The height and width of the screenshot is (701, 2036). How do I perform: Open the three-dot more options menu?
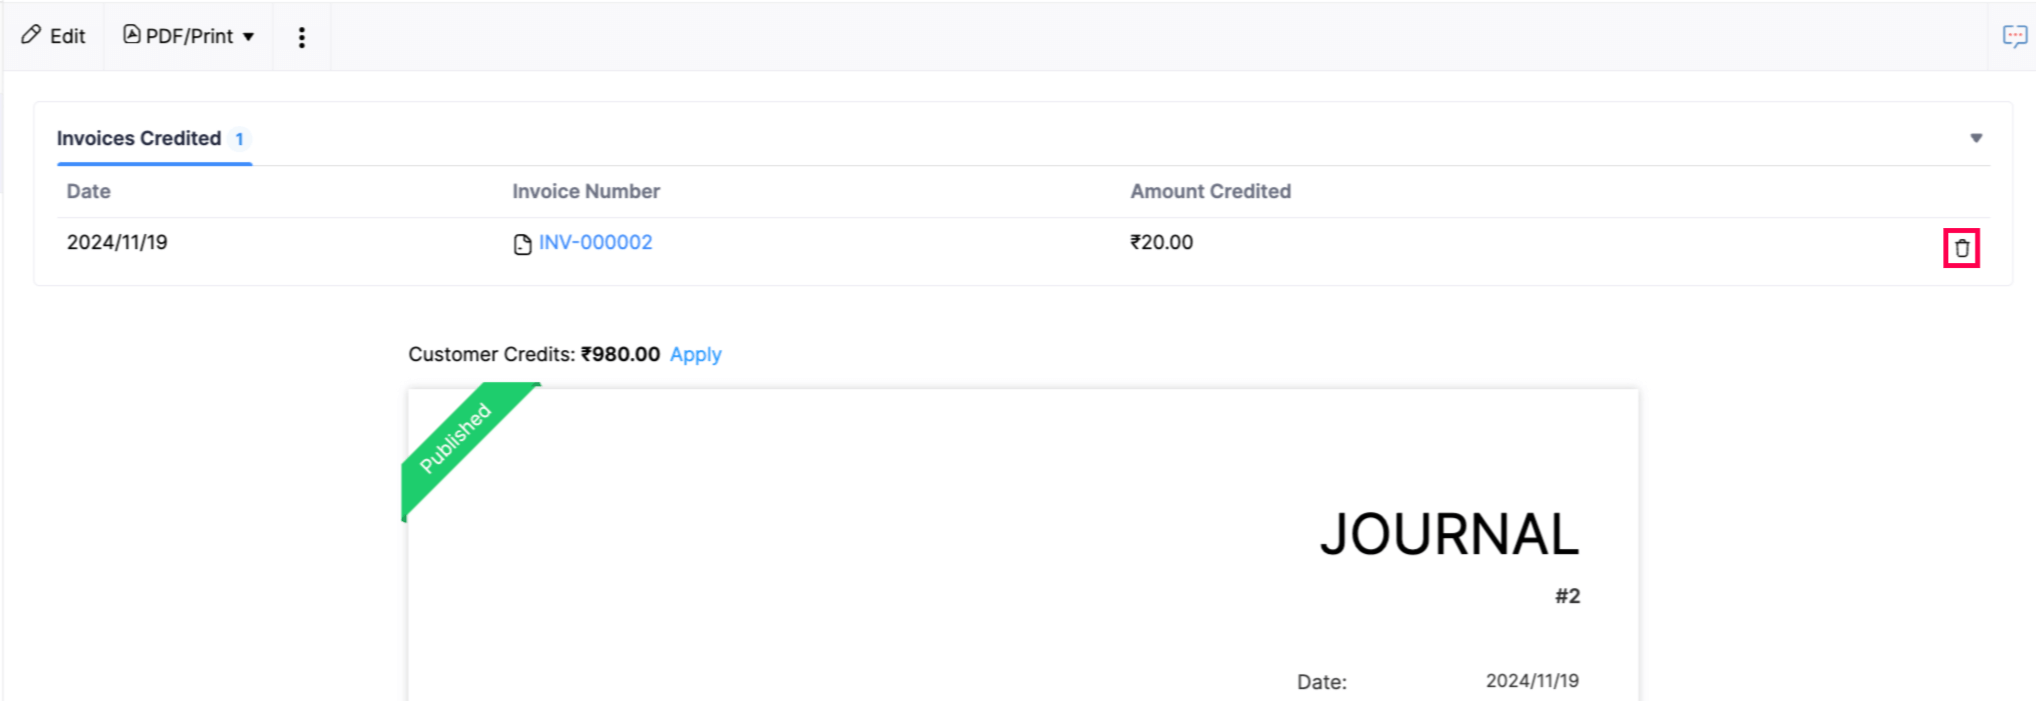[x=301, y=37]
